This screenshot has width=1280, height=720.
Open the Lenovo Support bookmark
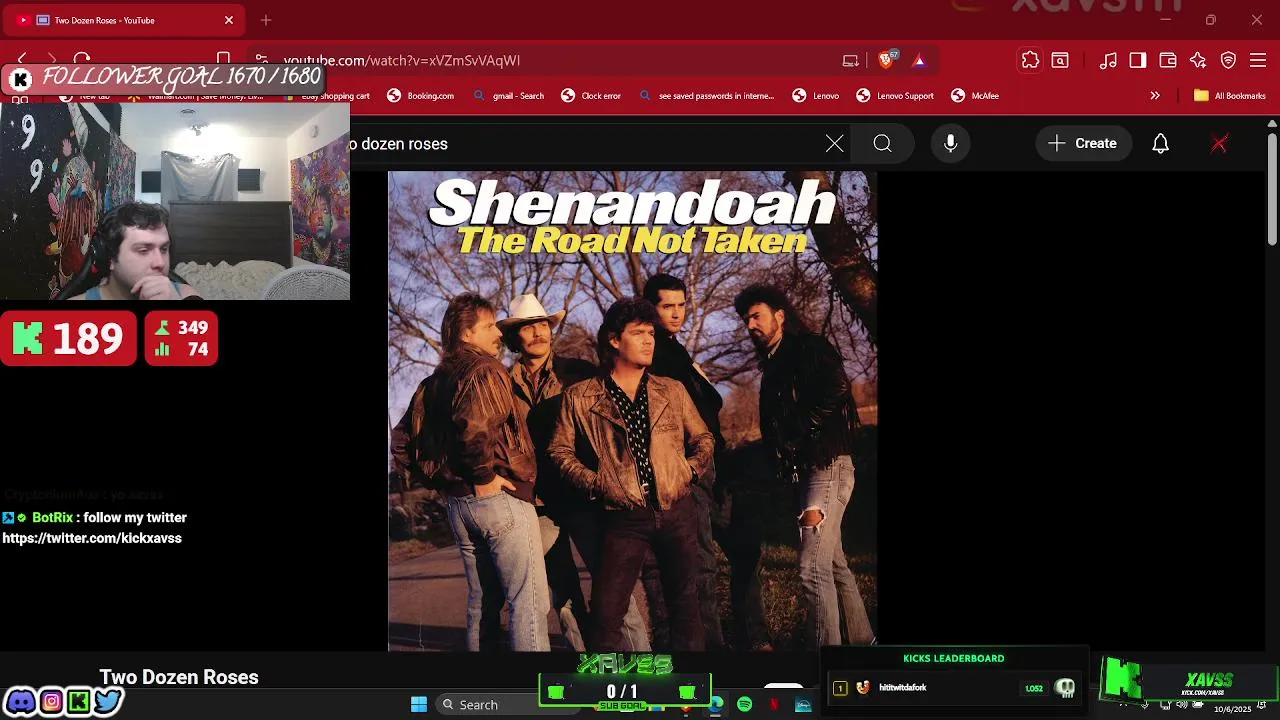pyautogui.click(x=895, y=96)
